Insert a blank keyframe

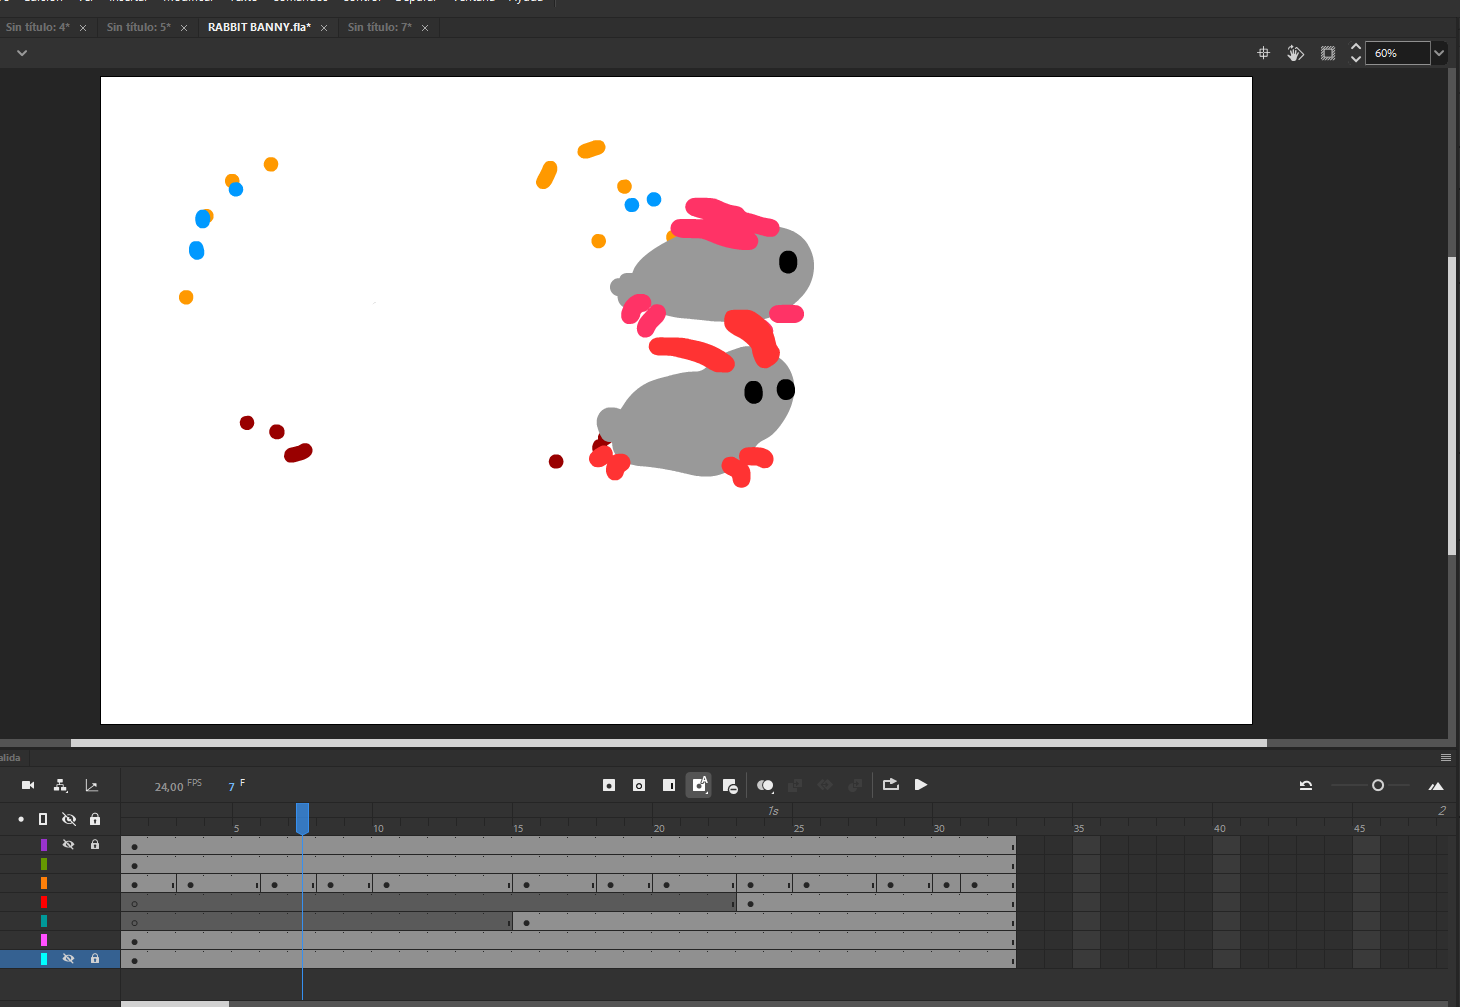(639, 785)
